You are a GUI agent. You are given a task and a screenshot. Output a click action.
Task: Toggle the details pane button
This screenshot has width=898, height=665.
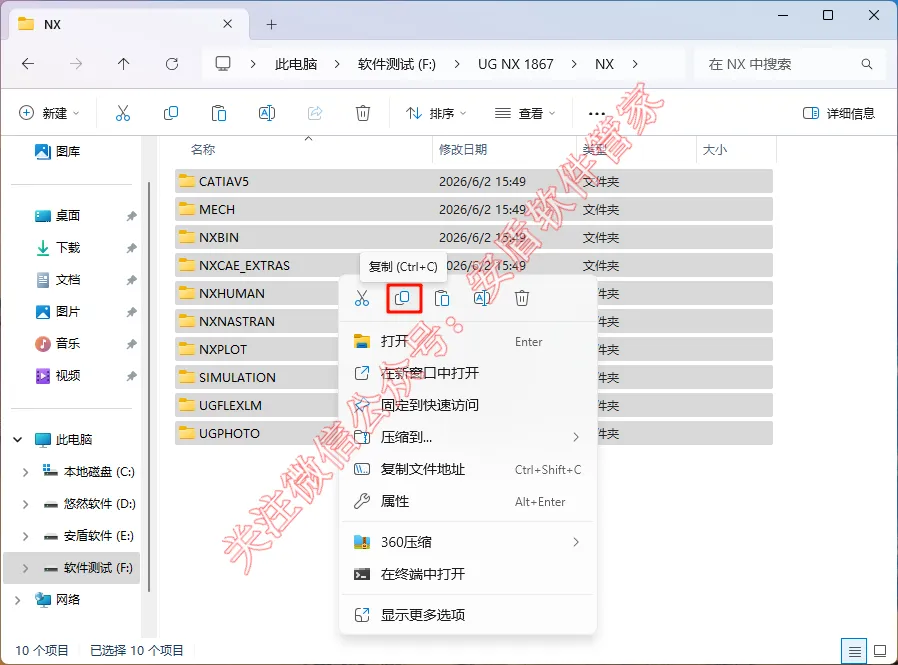[x=839, y=113]
